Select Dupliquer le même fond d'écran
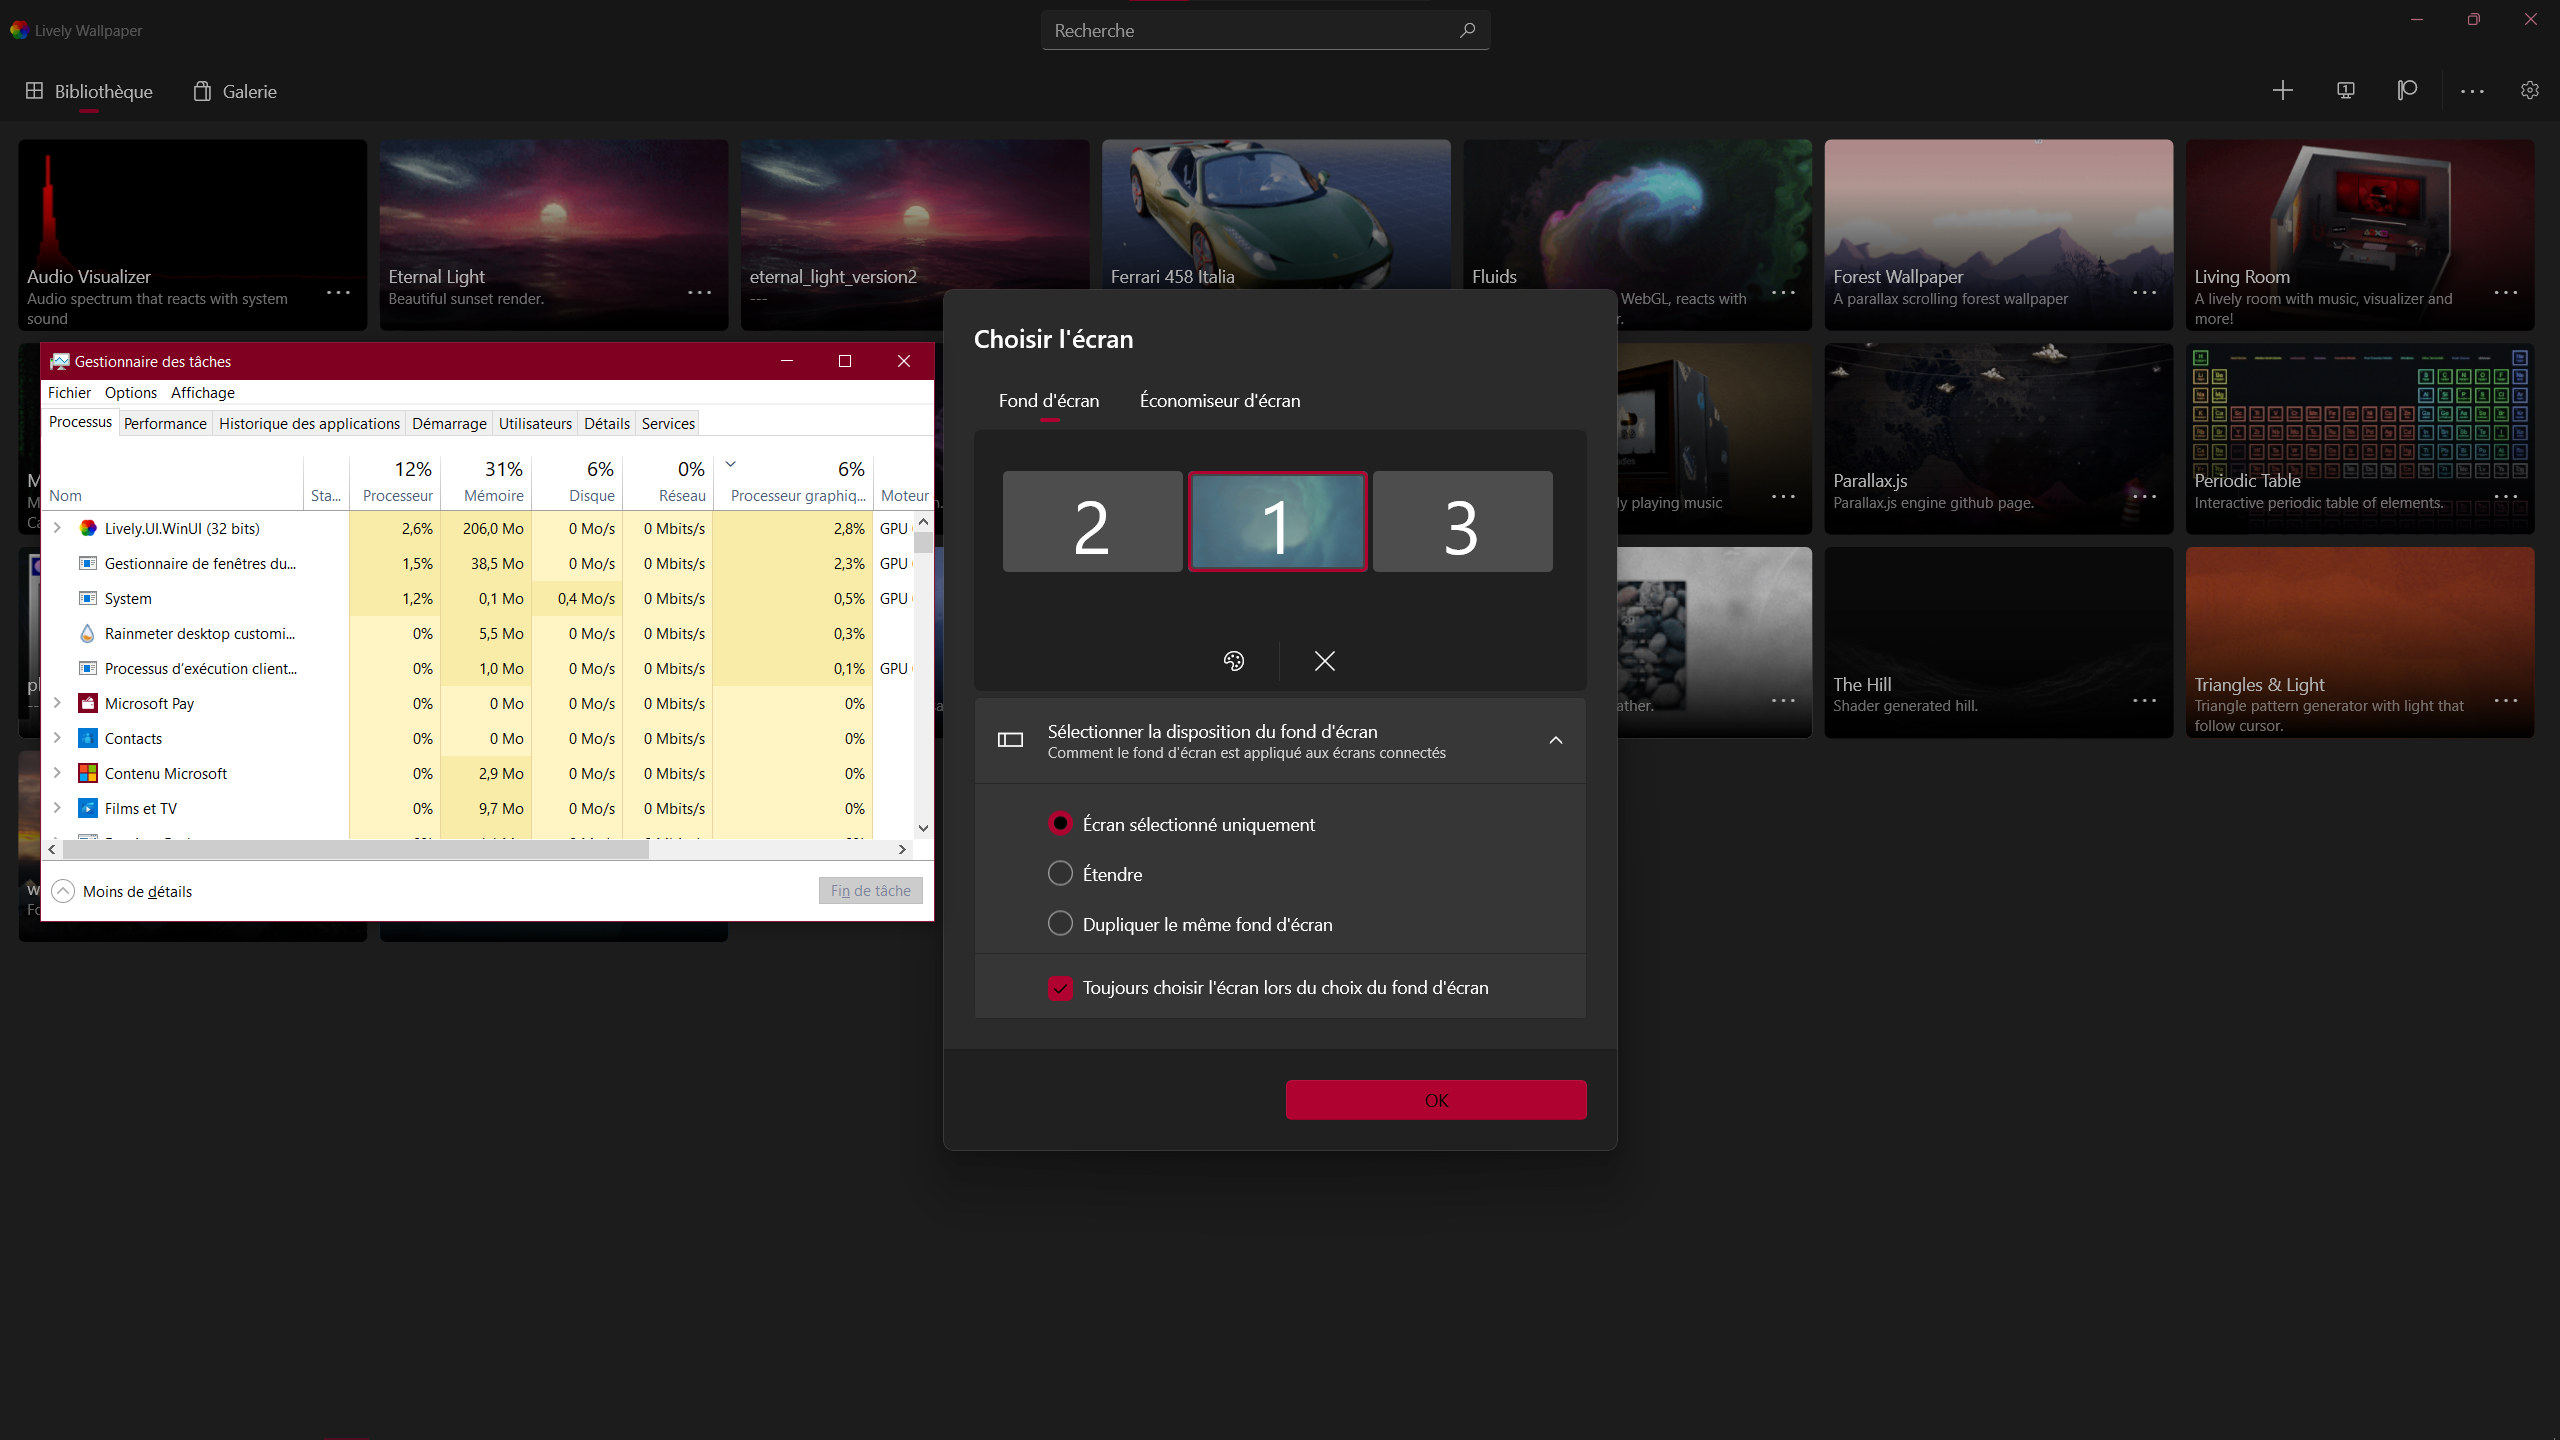Image resolution: width=2560 pixels, height=1440 pixels. click(x=1060, y=923)
